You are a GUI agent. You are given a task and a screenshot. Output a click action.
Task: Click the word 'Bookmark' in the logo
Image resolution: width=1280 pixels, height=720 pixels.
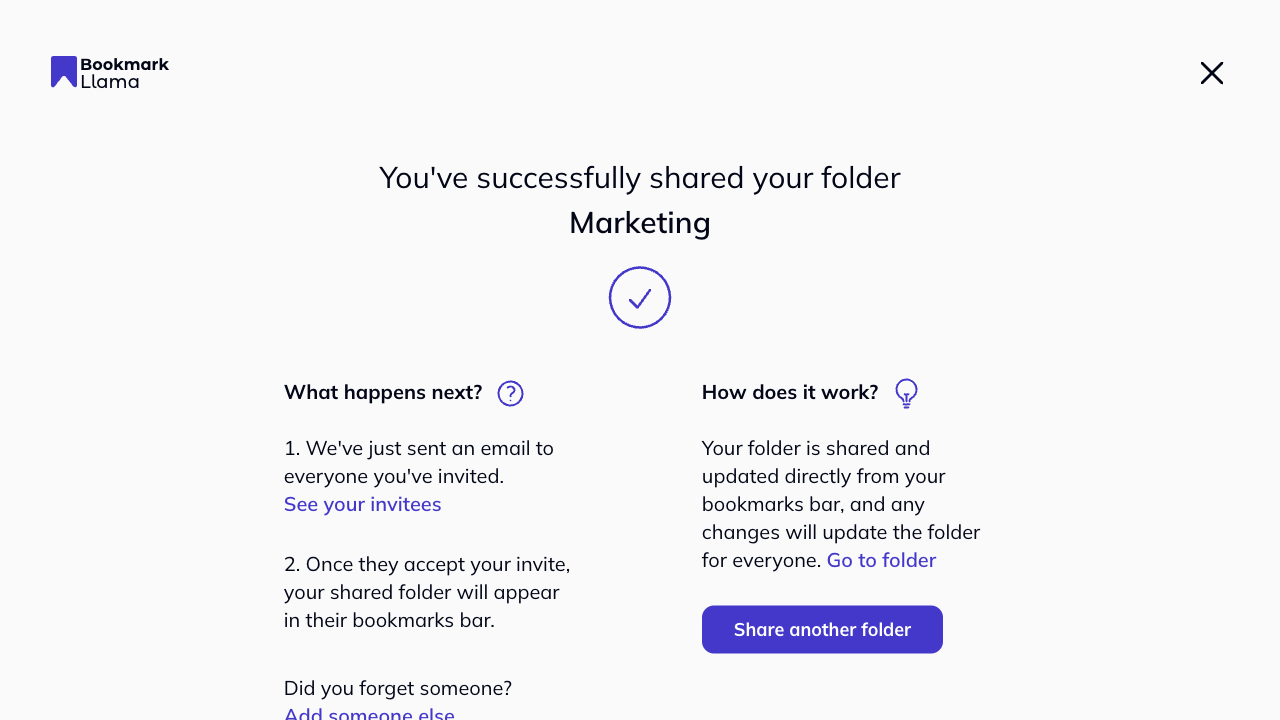coord(124,64)
